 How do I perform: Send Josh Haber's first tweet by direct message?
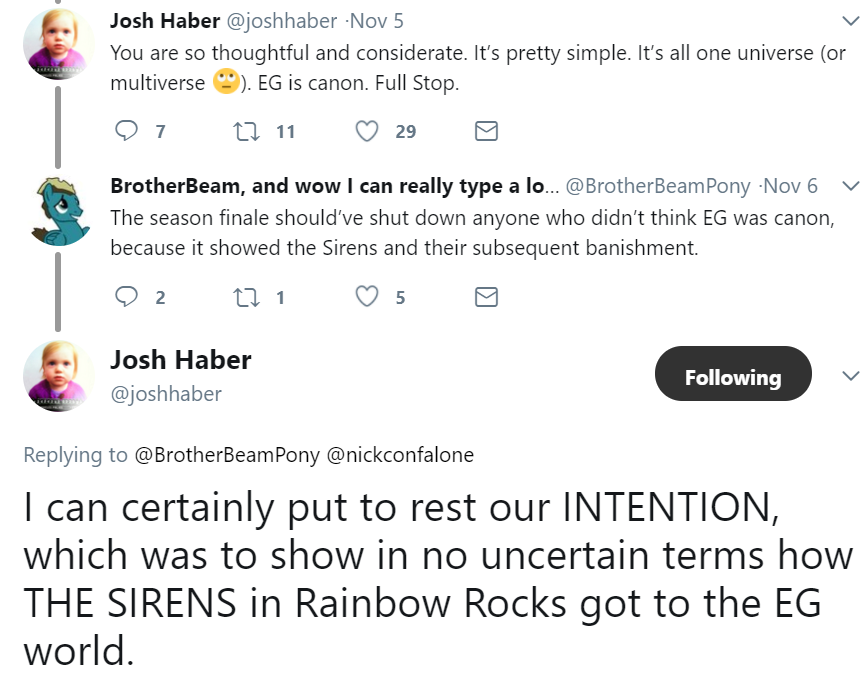tap(486, 131)
